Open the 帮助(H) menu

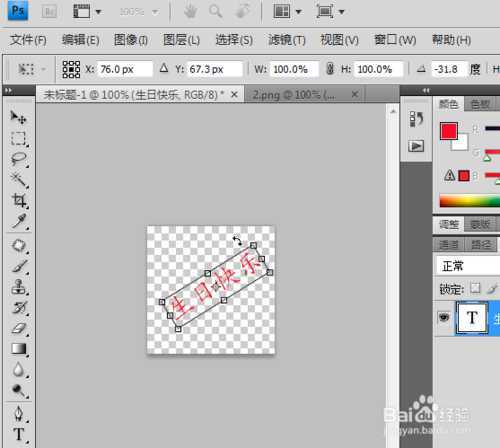[x=451, y=40]
